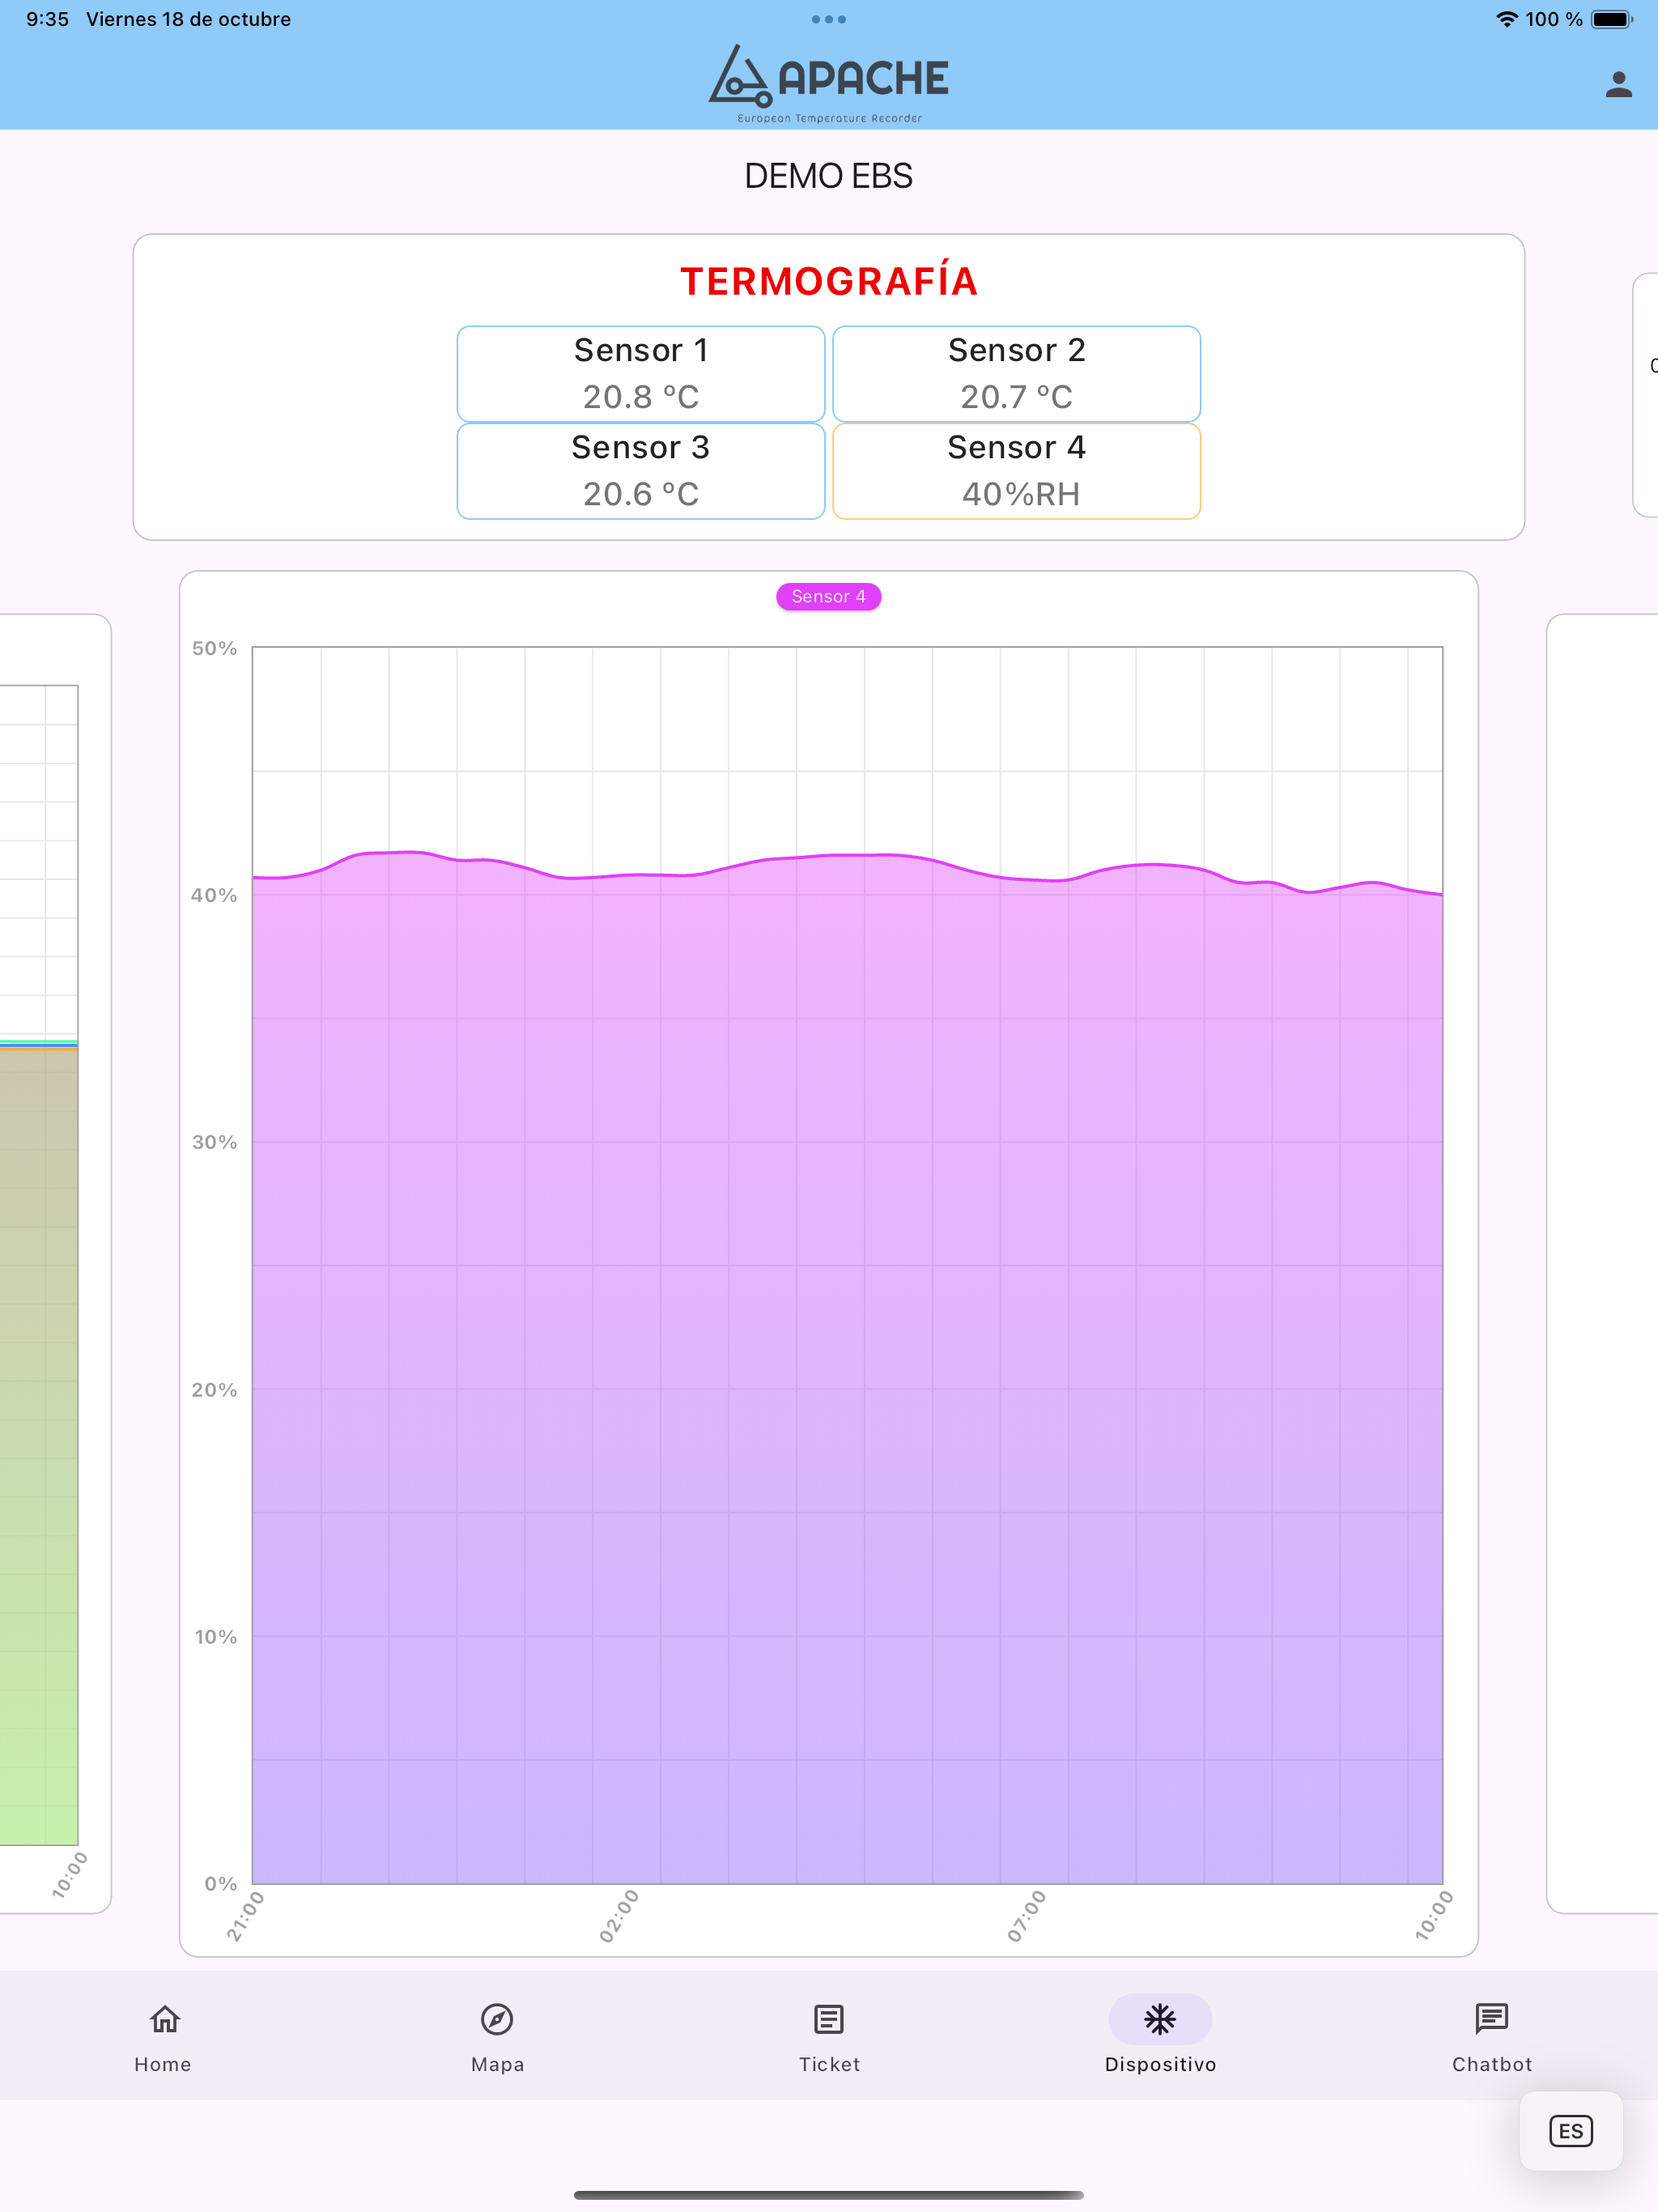Tap the Apache logo in header
The width and height of the screenshot is (1658, 2212).
tap(829, 84)
